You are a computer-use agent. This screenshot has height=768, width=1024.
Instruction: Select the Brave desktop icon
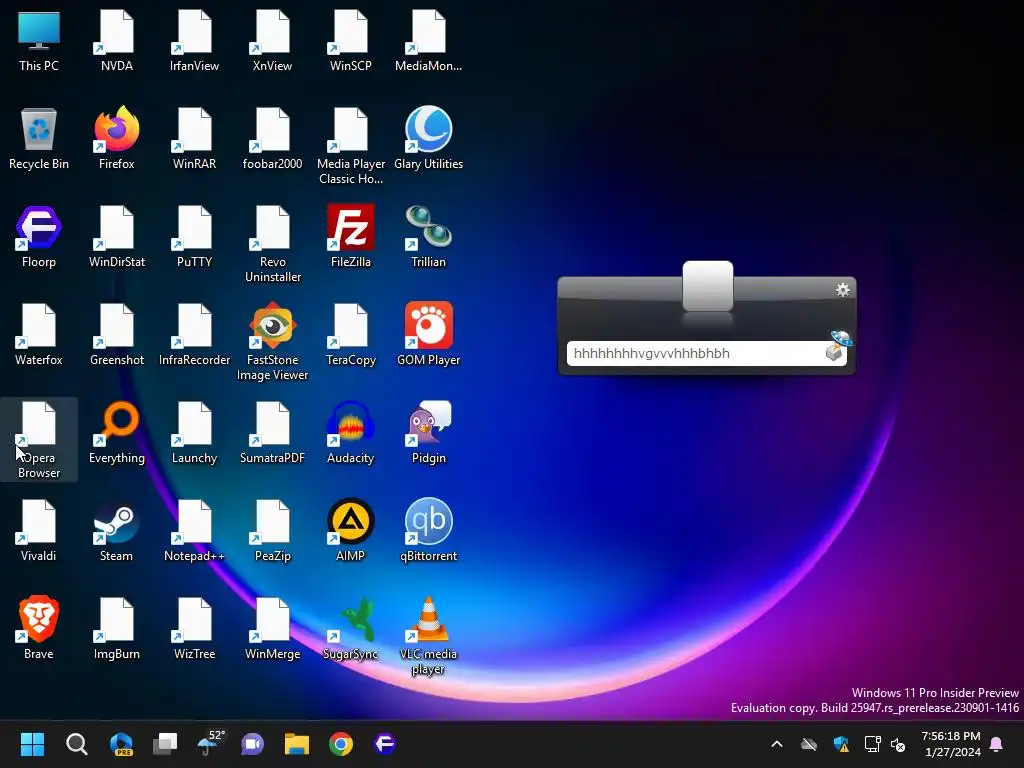[39, 628]
